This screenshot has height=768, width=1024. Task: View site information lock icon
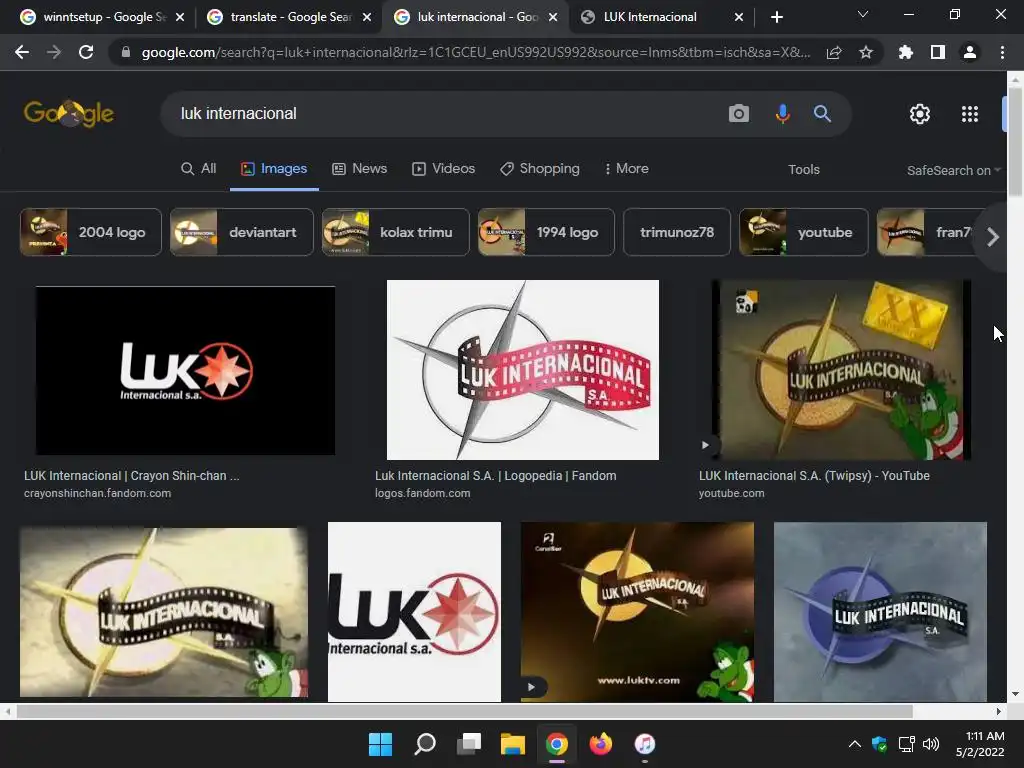[x=126, y=52]
